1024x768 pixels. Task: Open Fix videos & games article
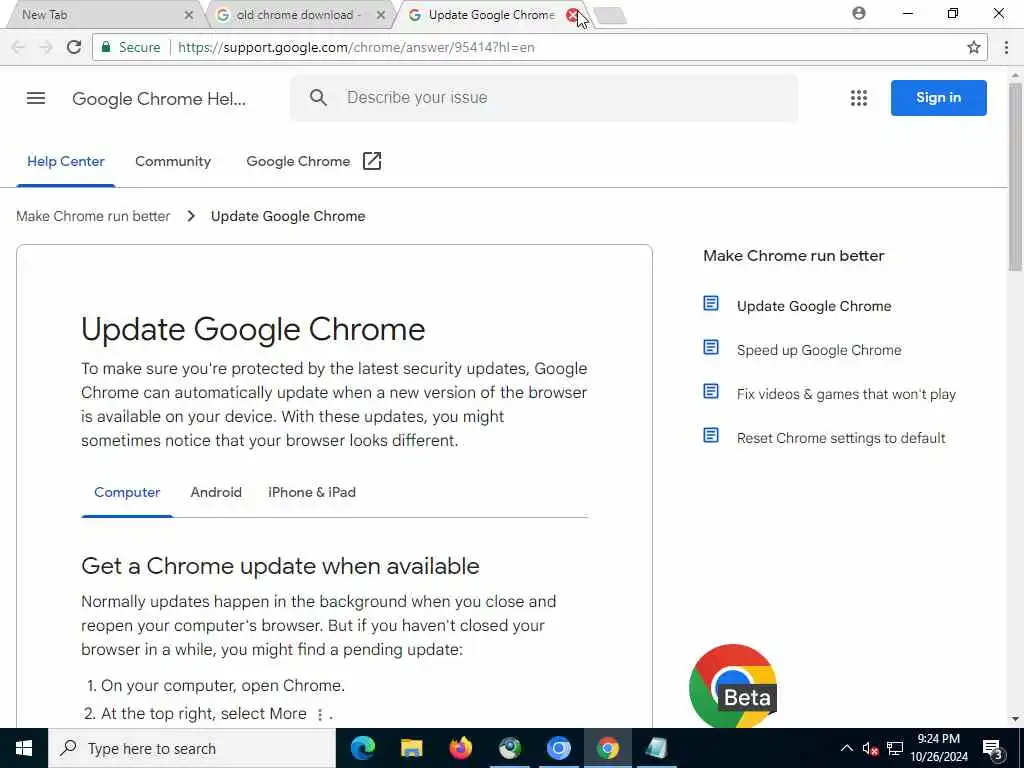point(846,394)
